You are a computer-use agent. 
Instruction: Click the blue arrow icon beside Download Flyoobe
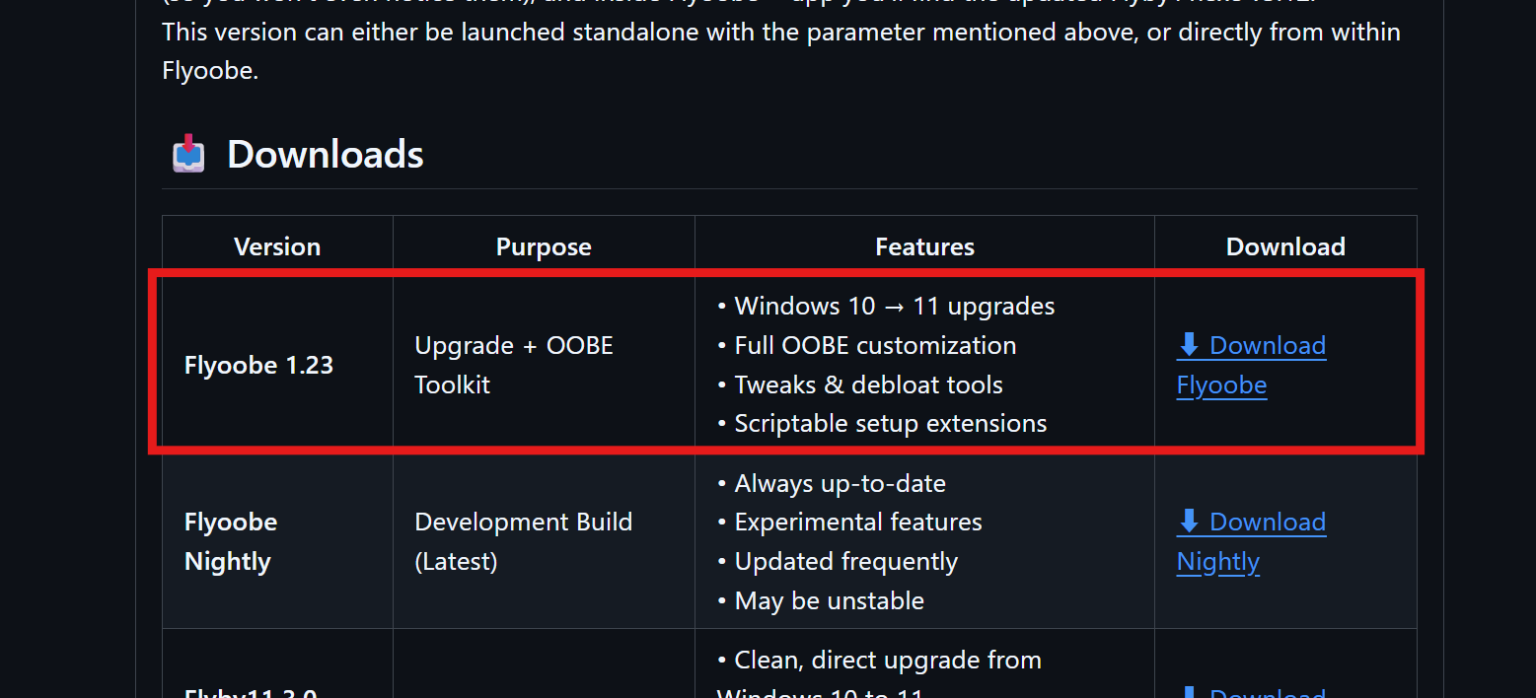point(1189,345)
